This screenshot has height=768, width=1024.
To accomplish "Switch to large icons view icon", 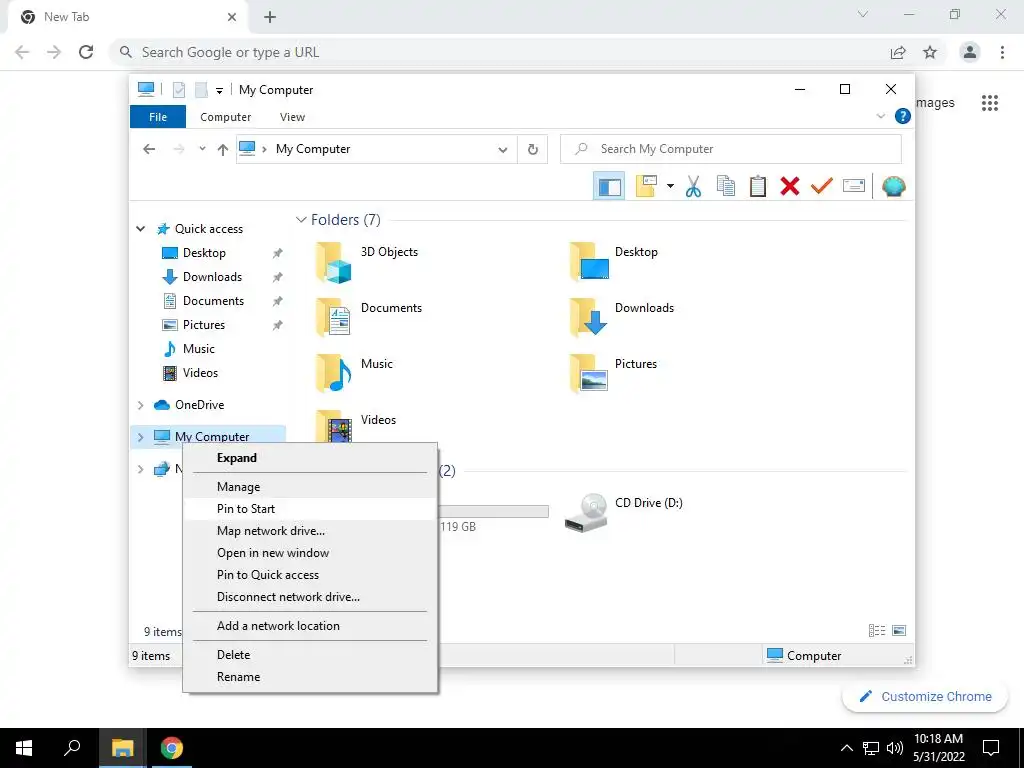I will pyautogui.click(x=899, y=630).
